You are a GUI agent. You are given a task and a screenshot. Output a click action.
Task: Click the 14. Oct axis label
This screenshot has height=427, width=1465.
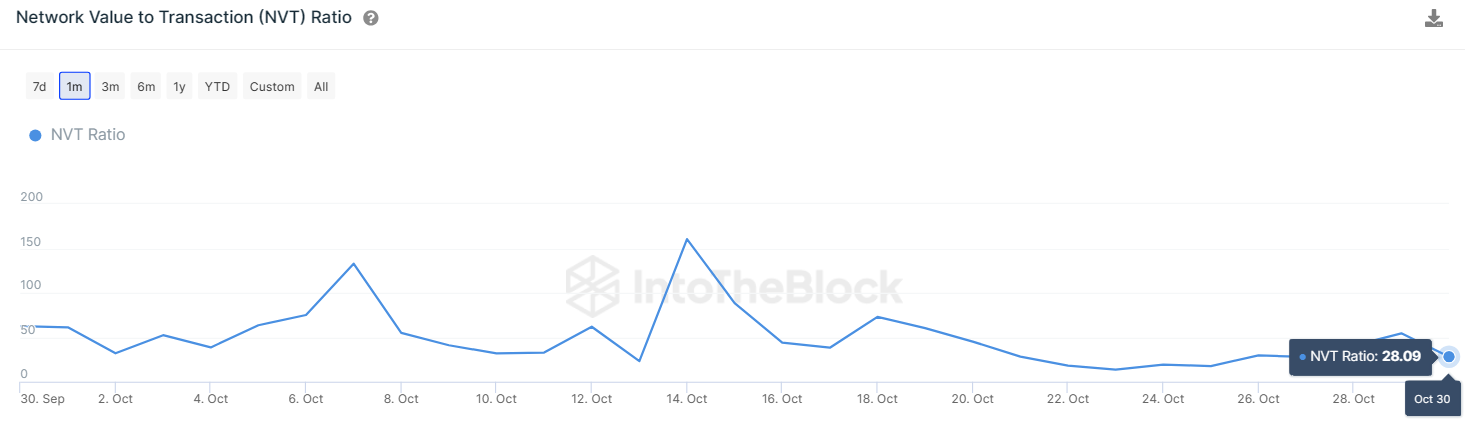(686, 399)
